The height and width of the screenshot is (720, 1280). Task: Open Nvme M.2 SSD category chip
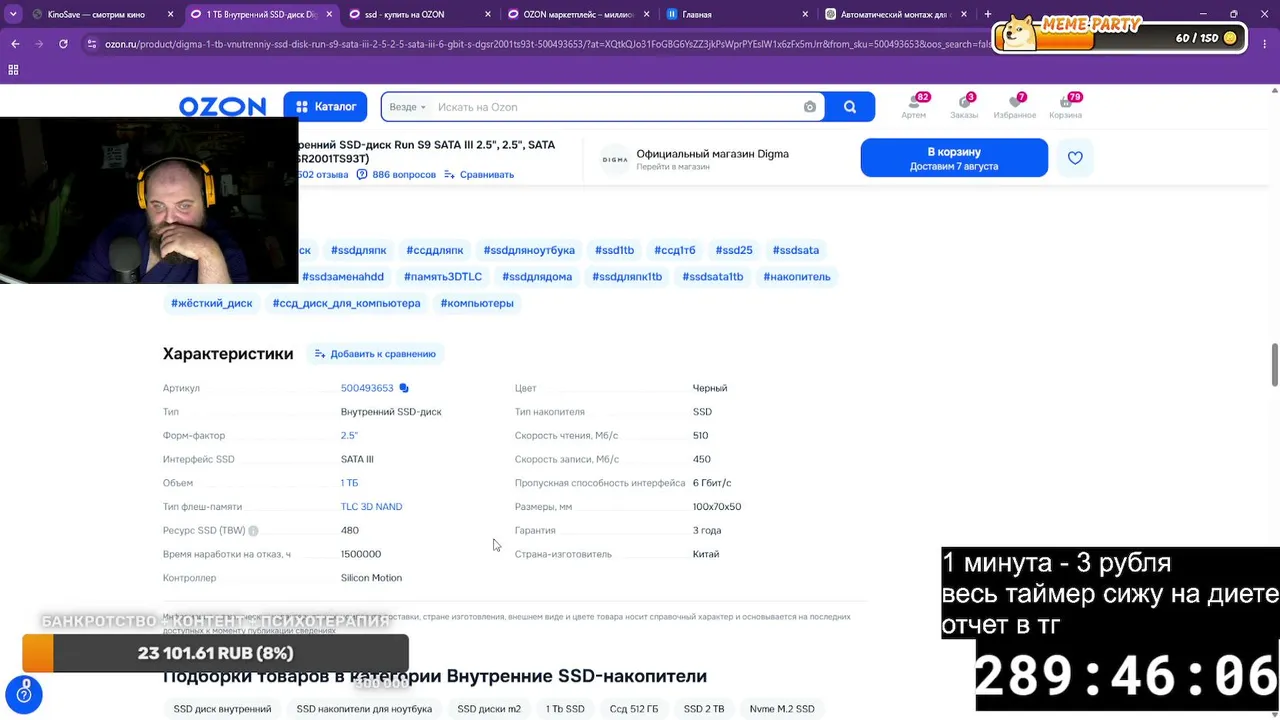click(x=782, y=709)
